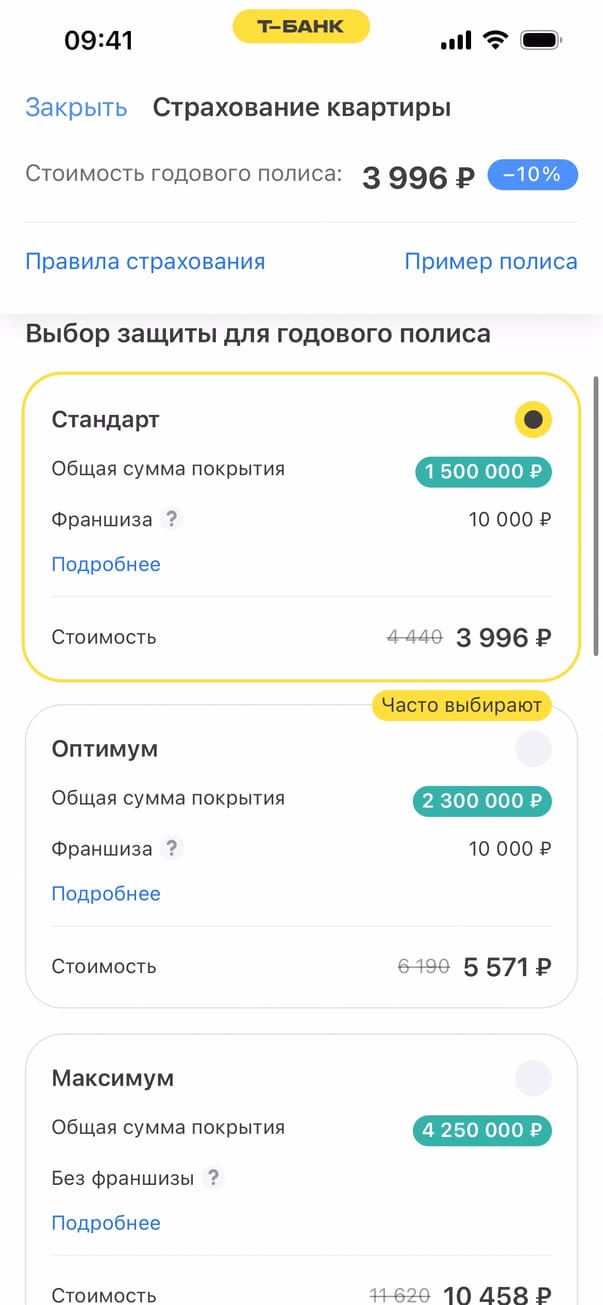Tap the help icon beside Франшиза in Стандарт
Viewport: 603px width, 1305px height.
pos(172,520)
